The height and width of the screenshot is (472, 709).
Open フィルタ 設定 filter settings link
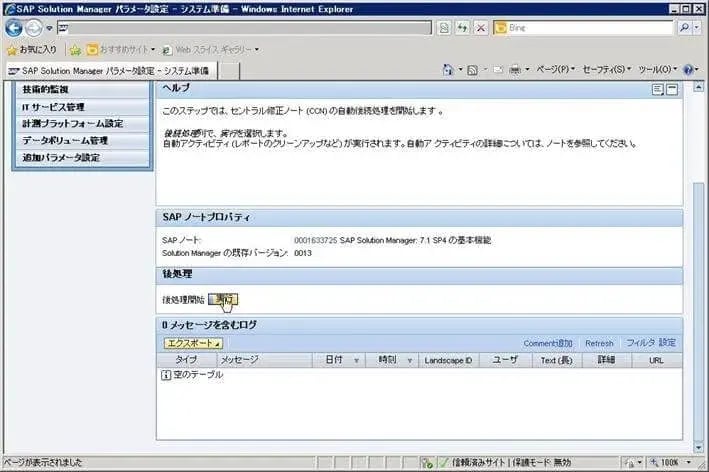(x=651, y=343)
